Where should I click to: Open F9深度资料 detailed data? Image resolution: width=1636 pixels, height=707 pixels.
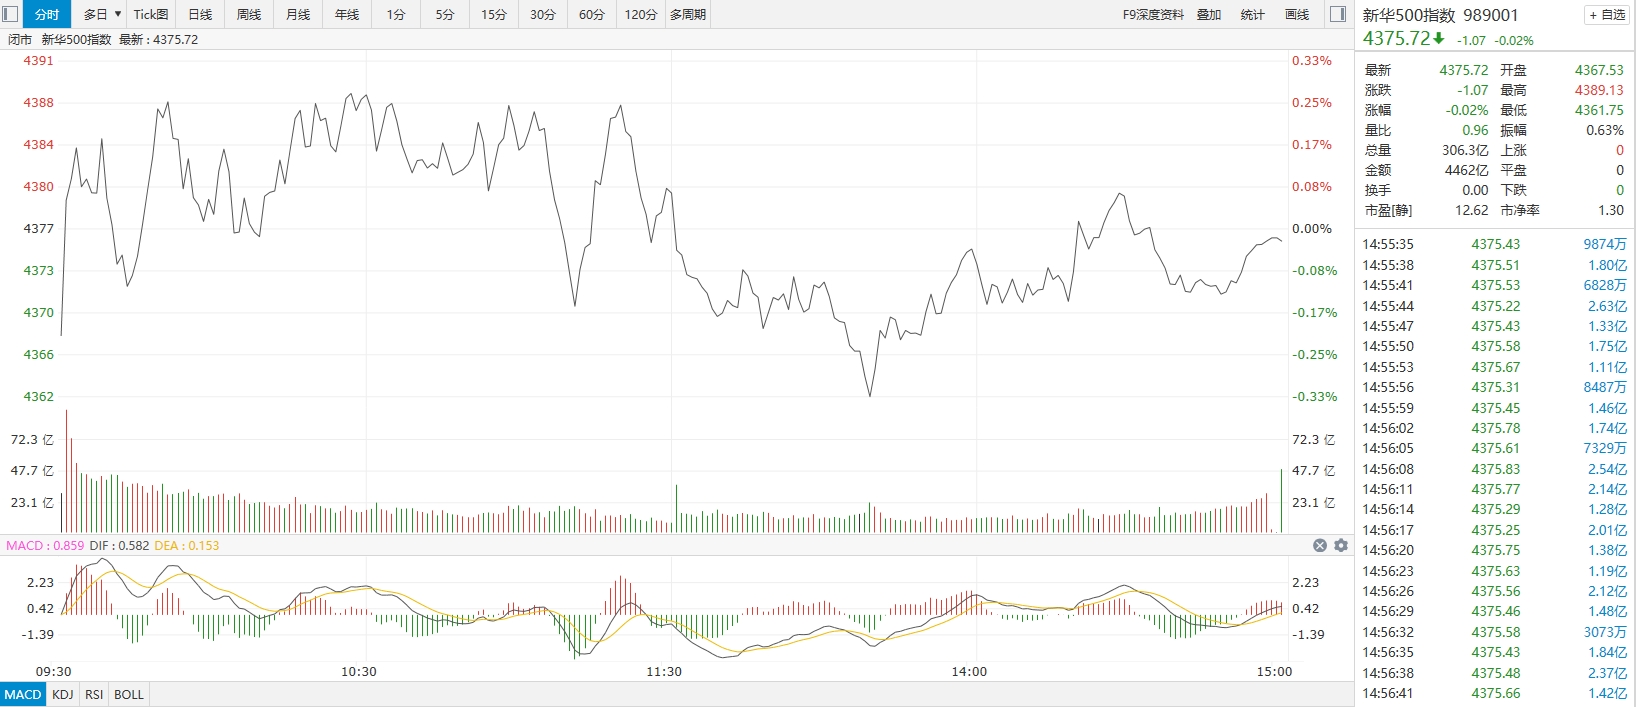[x=1153, y=14]
